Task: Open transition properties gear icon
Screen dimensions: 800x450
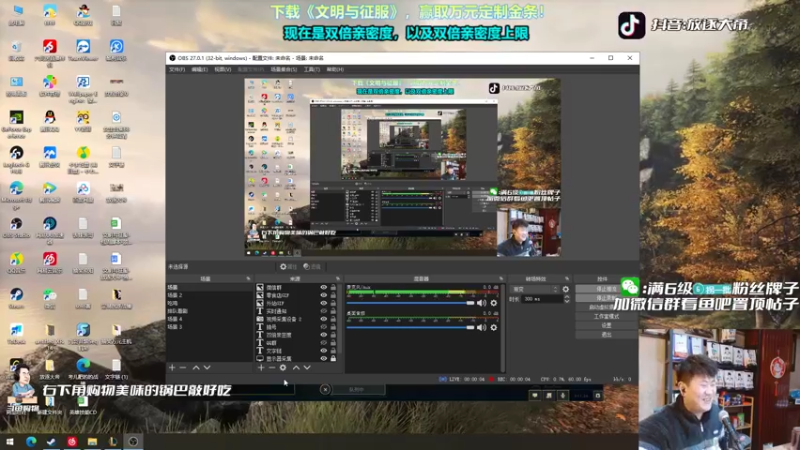Action: point(565,289)
